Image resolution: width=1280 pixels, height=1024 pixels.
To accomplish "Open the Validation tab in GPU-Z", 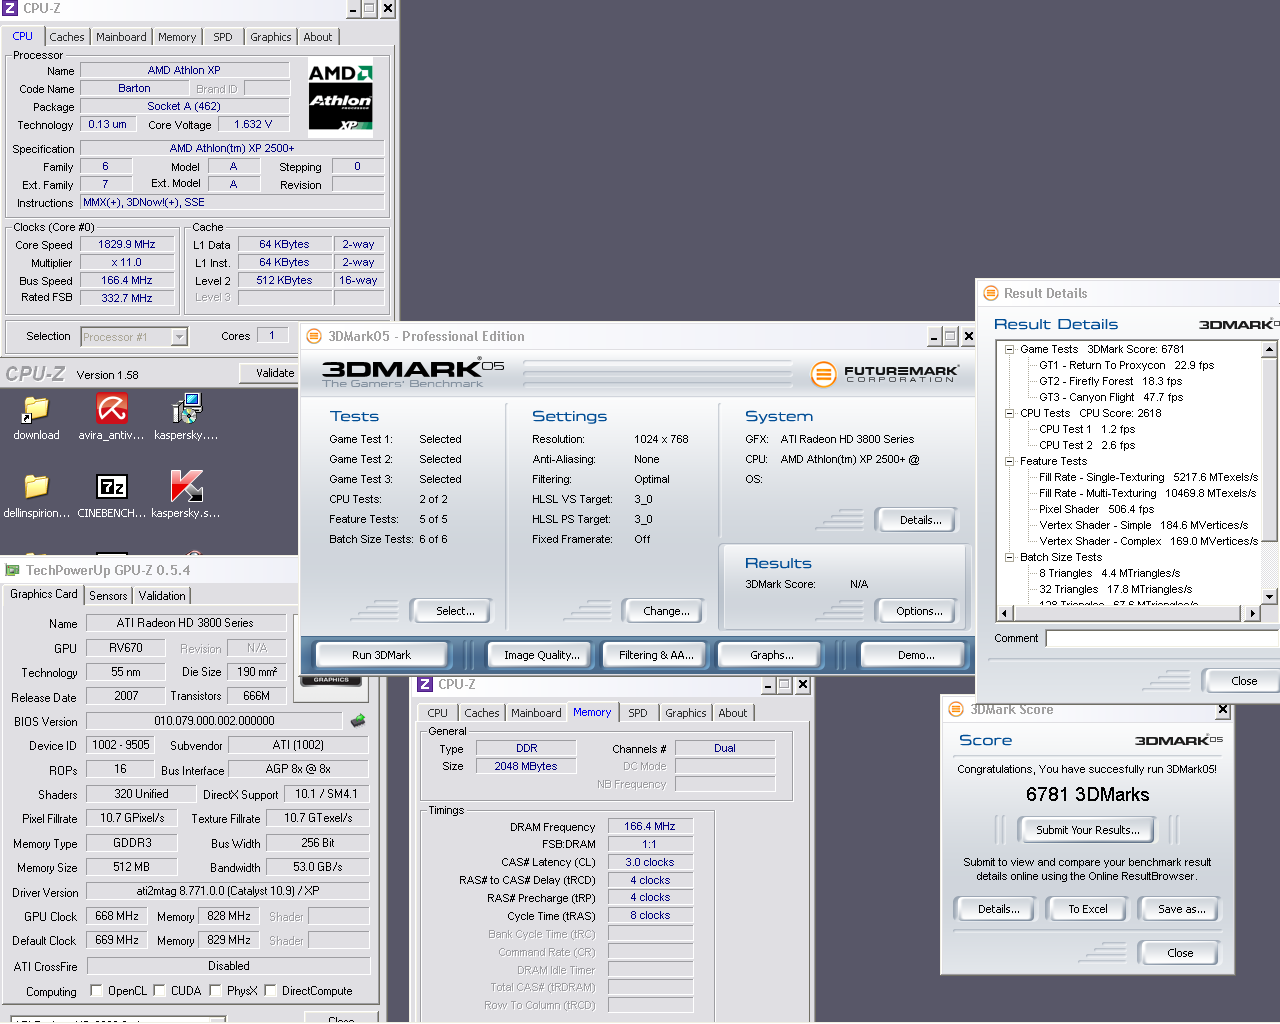I will (x=162, y=595).
